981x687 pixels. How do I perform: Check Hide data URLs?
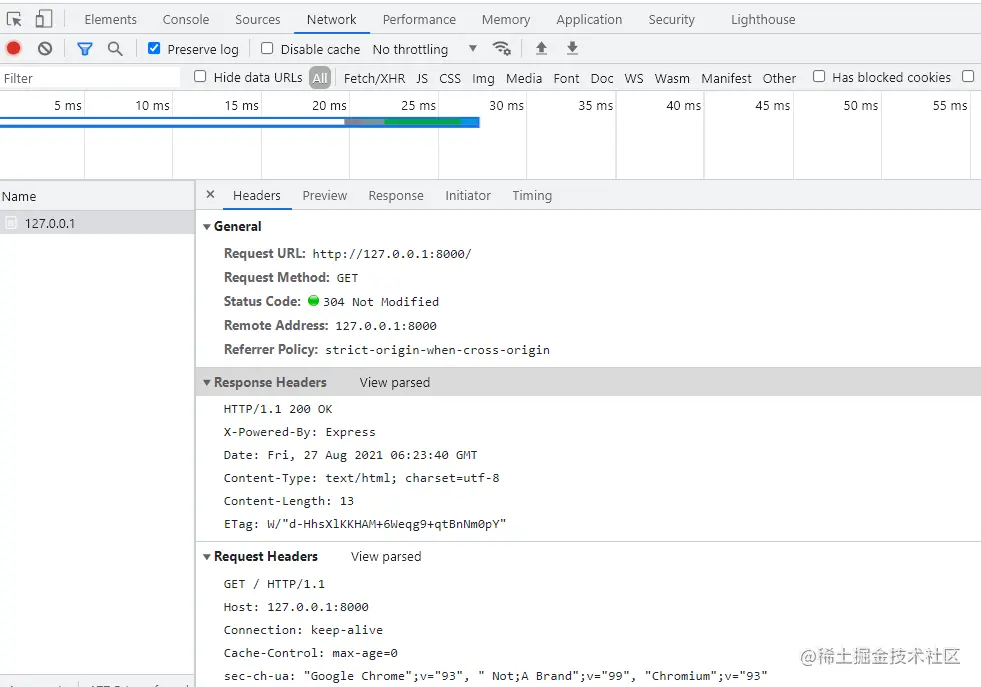200,76
